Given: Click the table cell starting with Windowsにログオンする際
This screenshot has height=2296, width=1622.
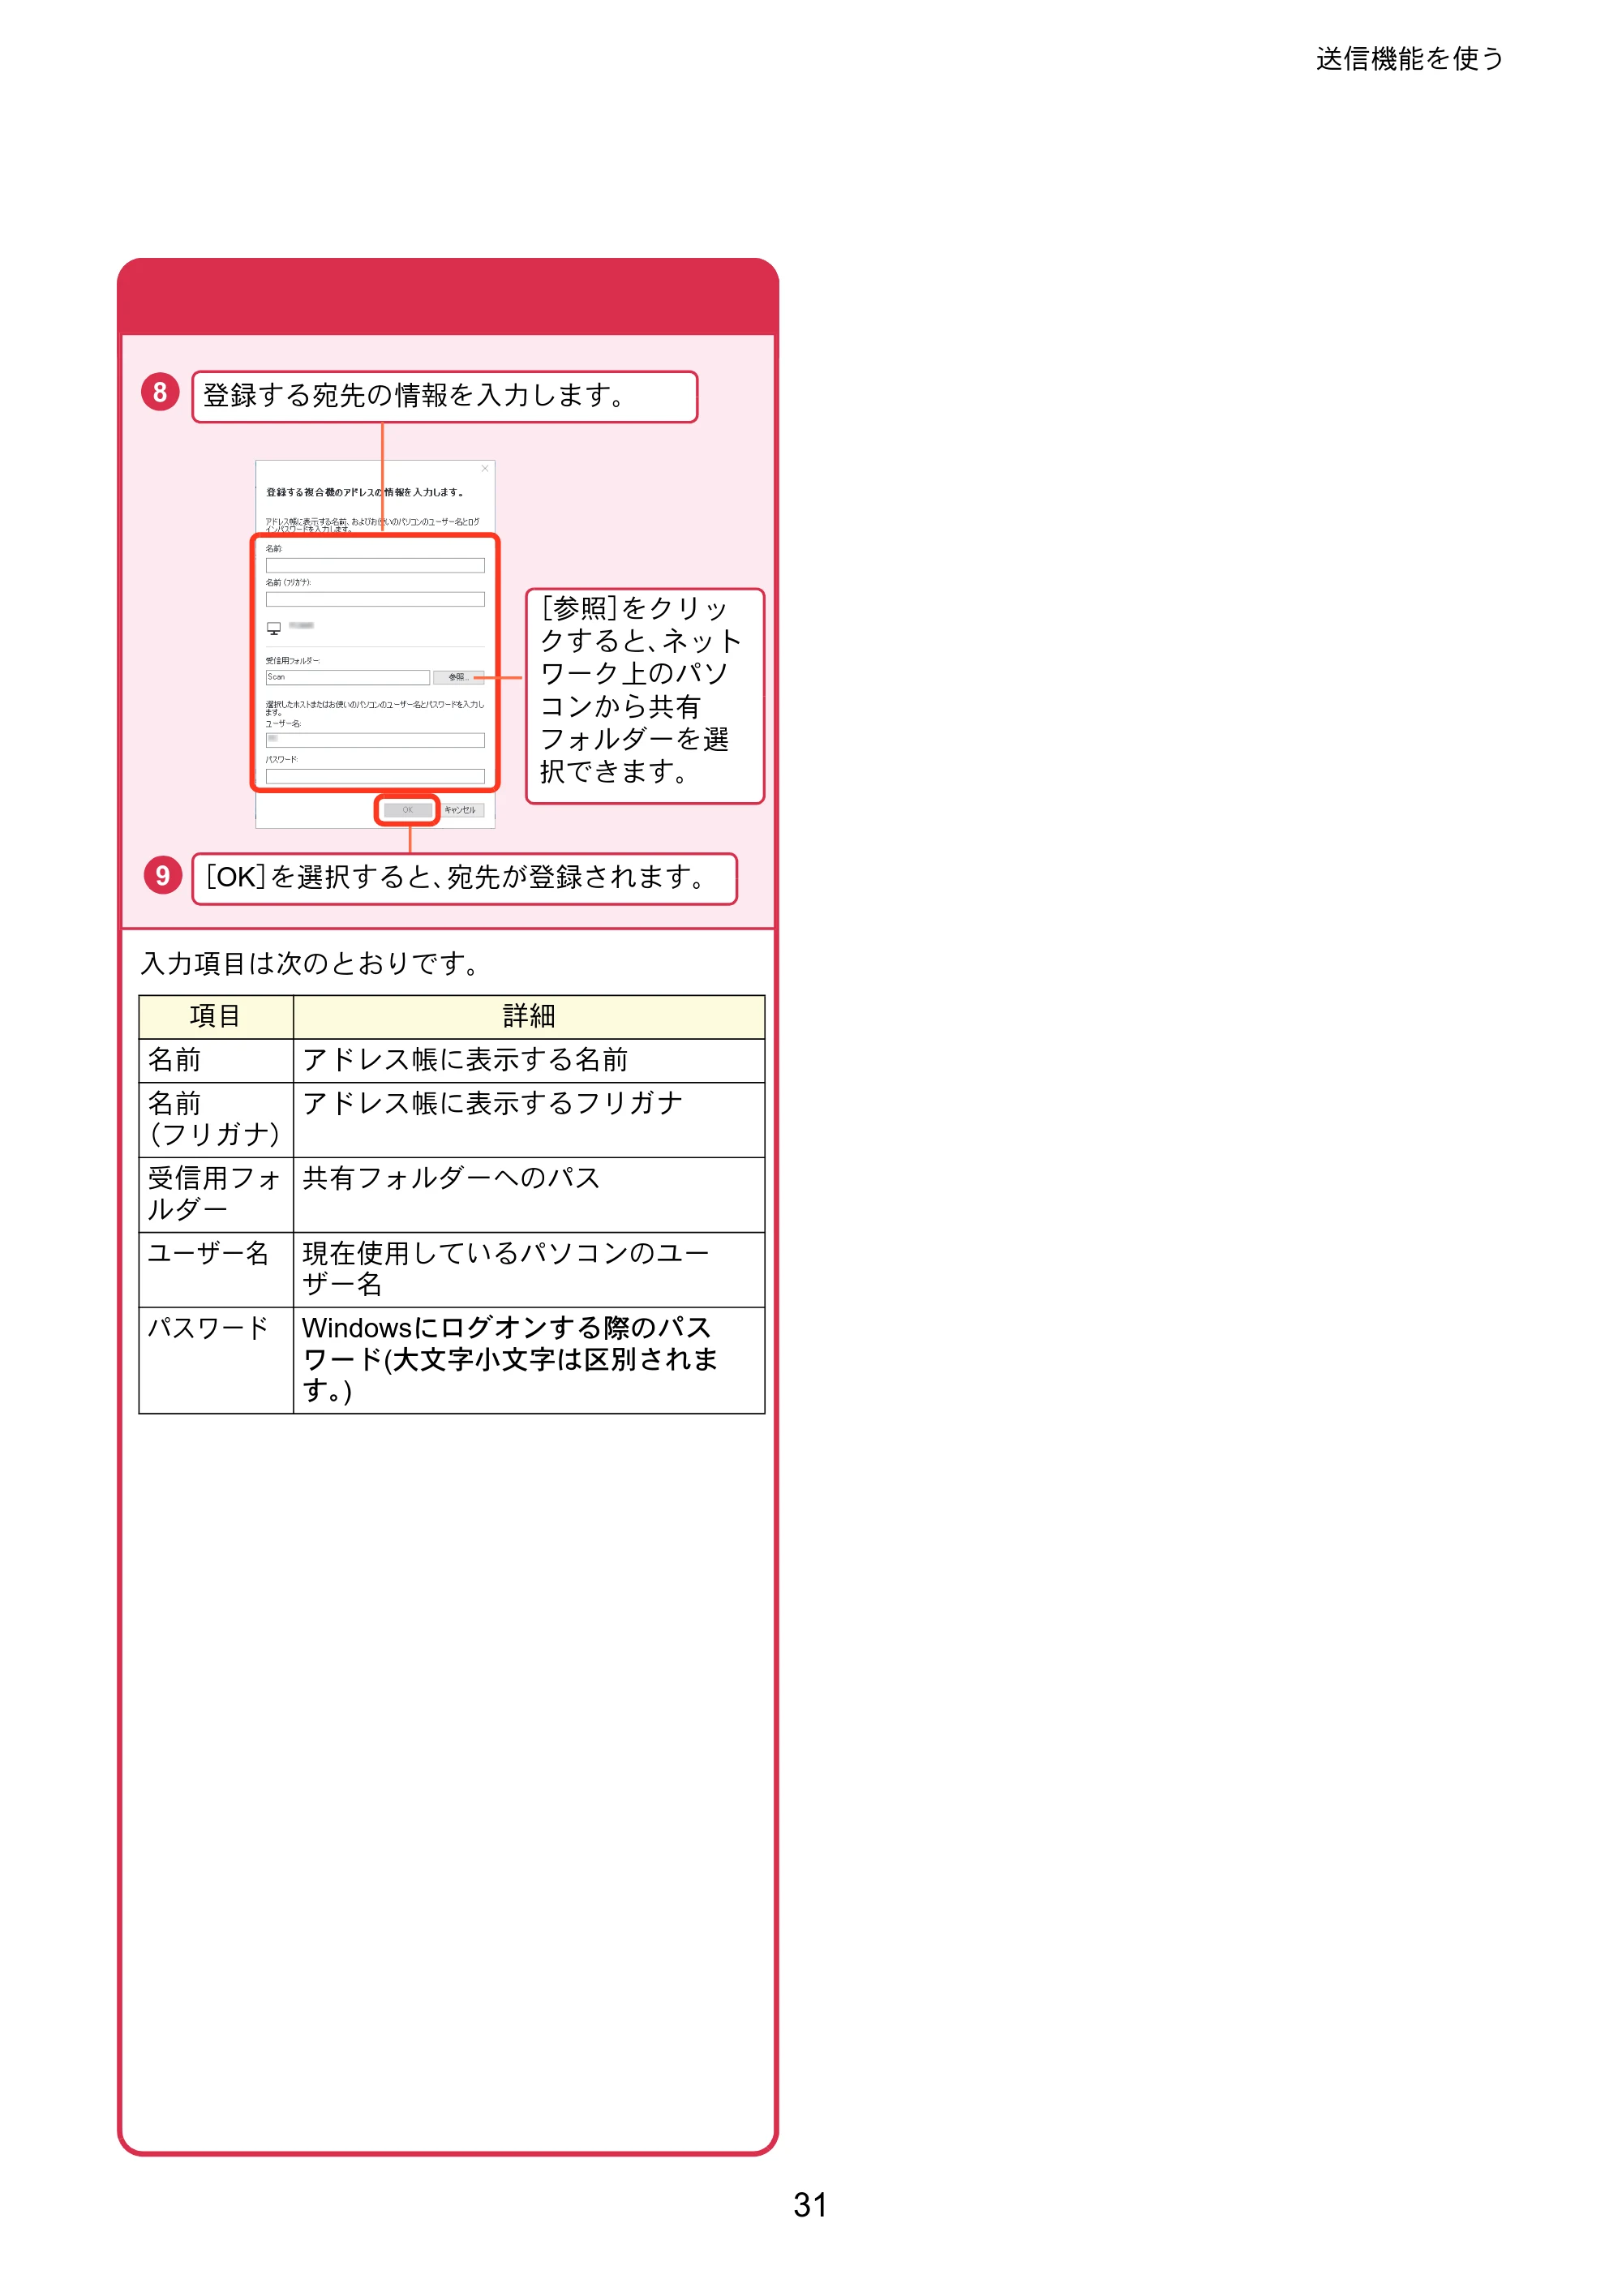Looking at the screenshot, I should pos(529,1360).
